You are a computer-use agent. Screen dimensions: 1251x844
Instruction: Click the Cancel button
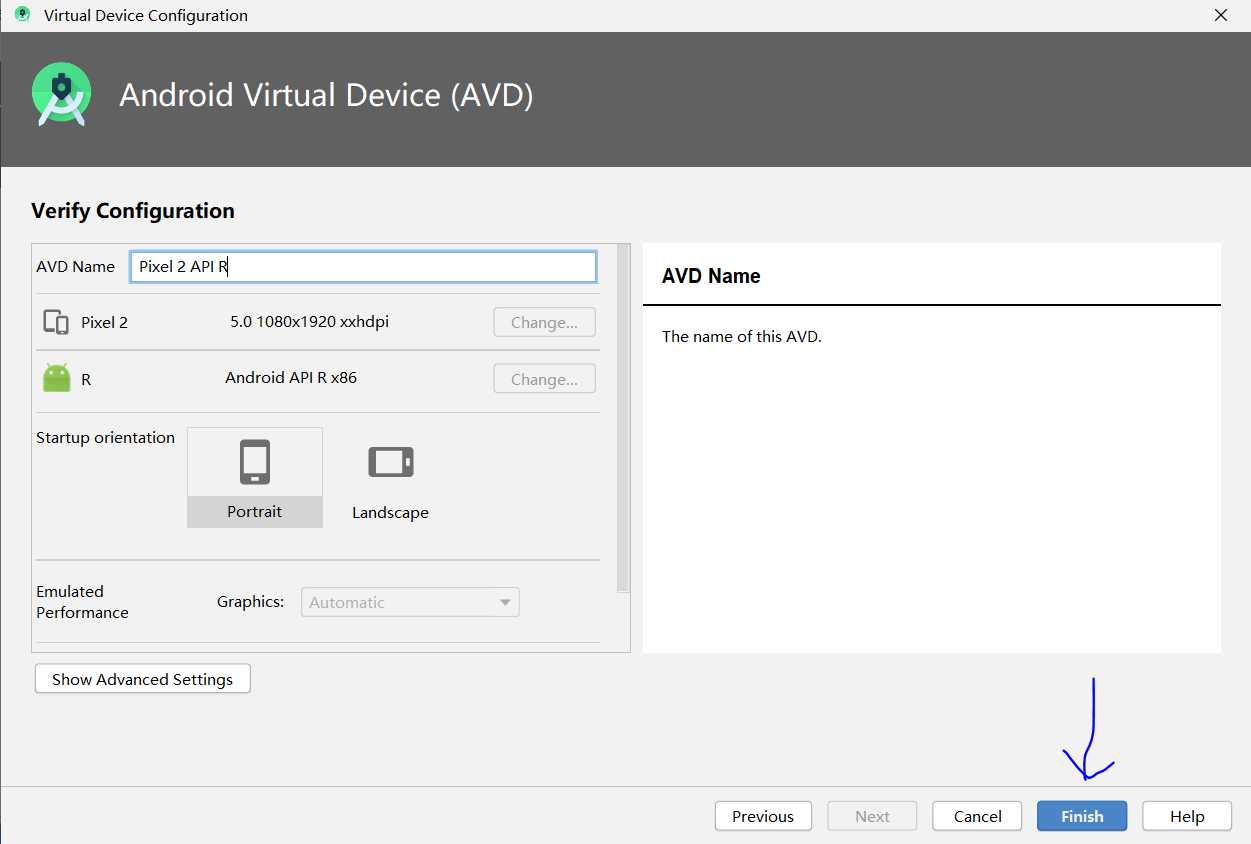(x=977, y=816)
